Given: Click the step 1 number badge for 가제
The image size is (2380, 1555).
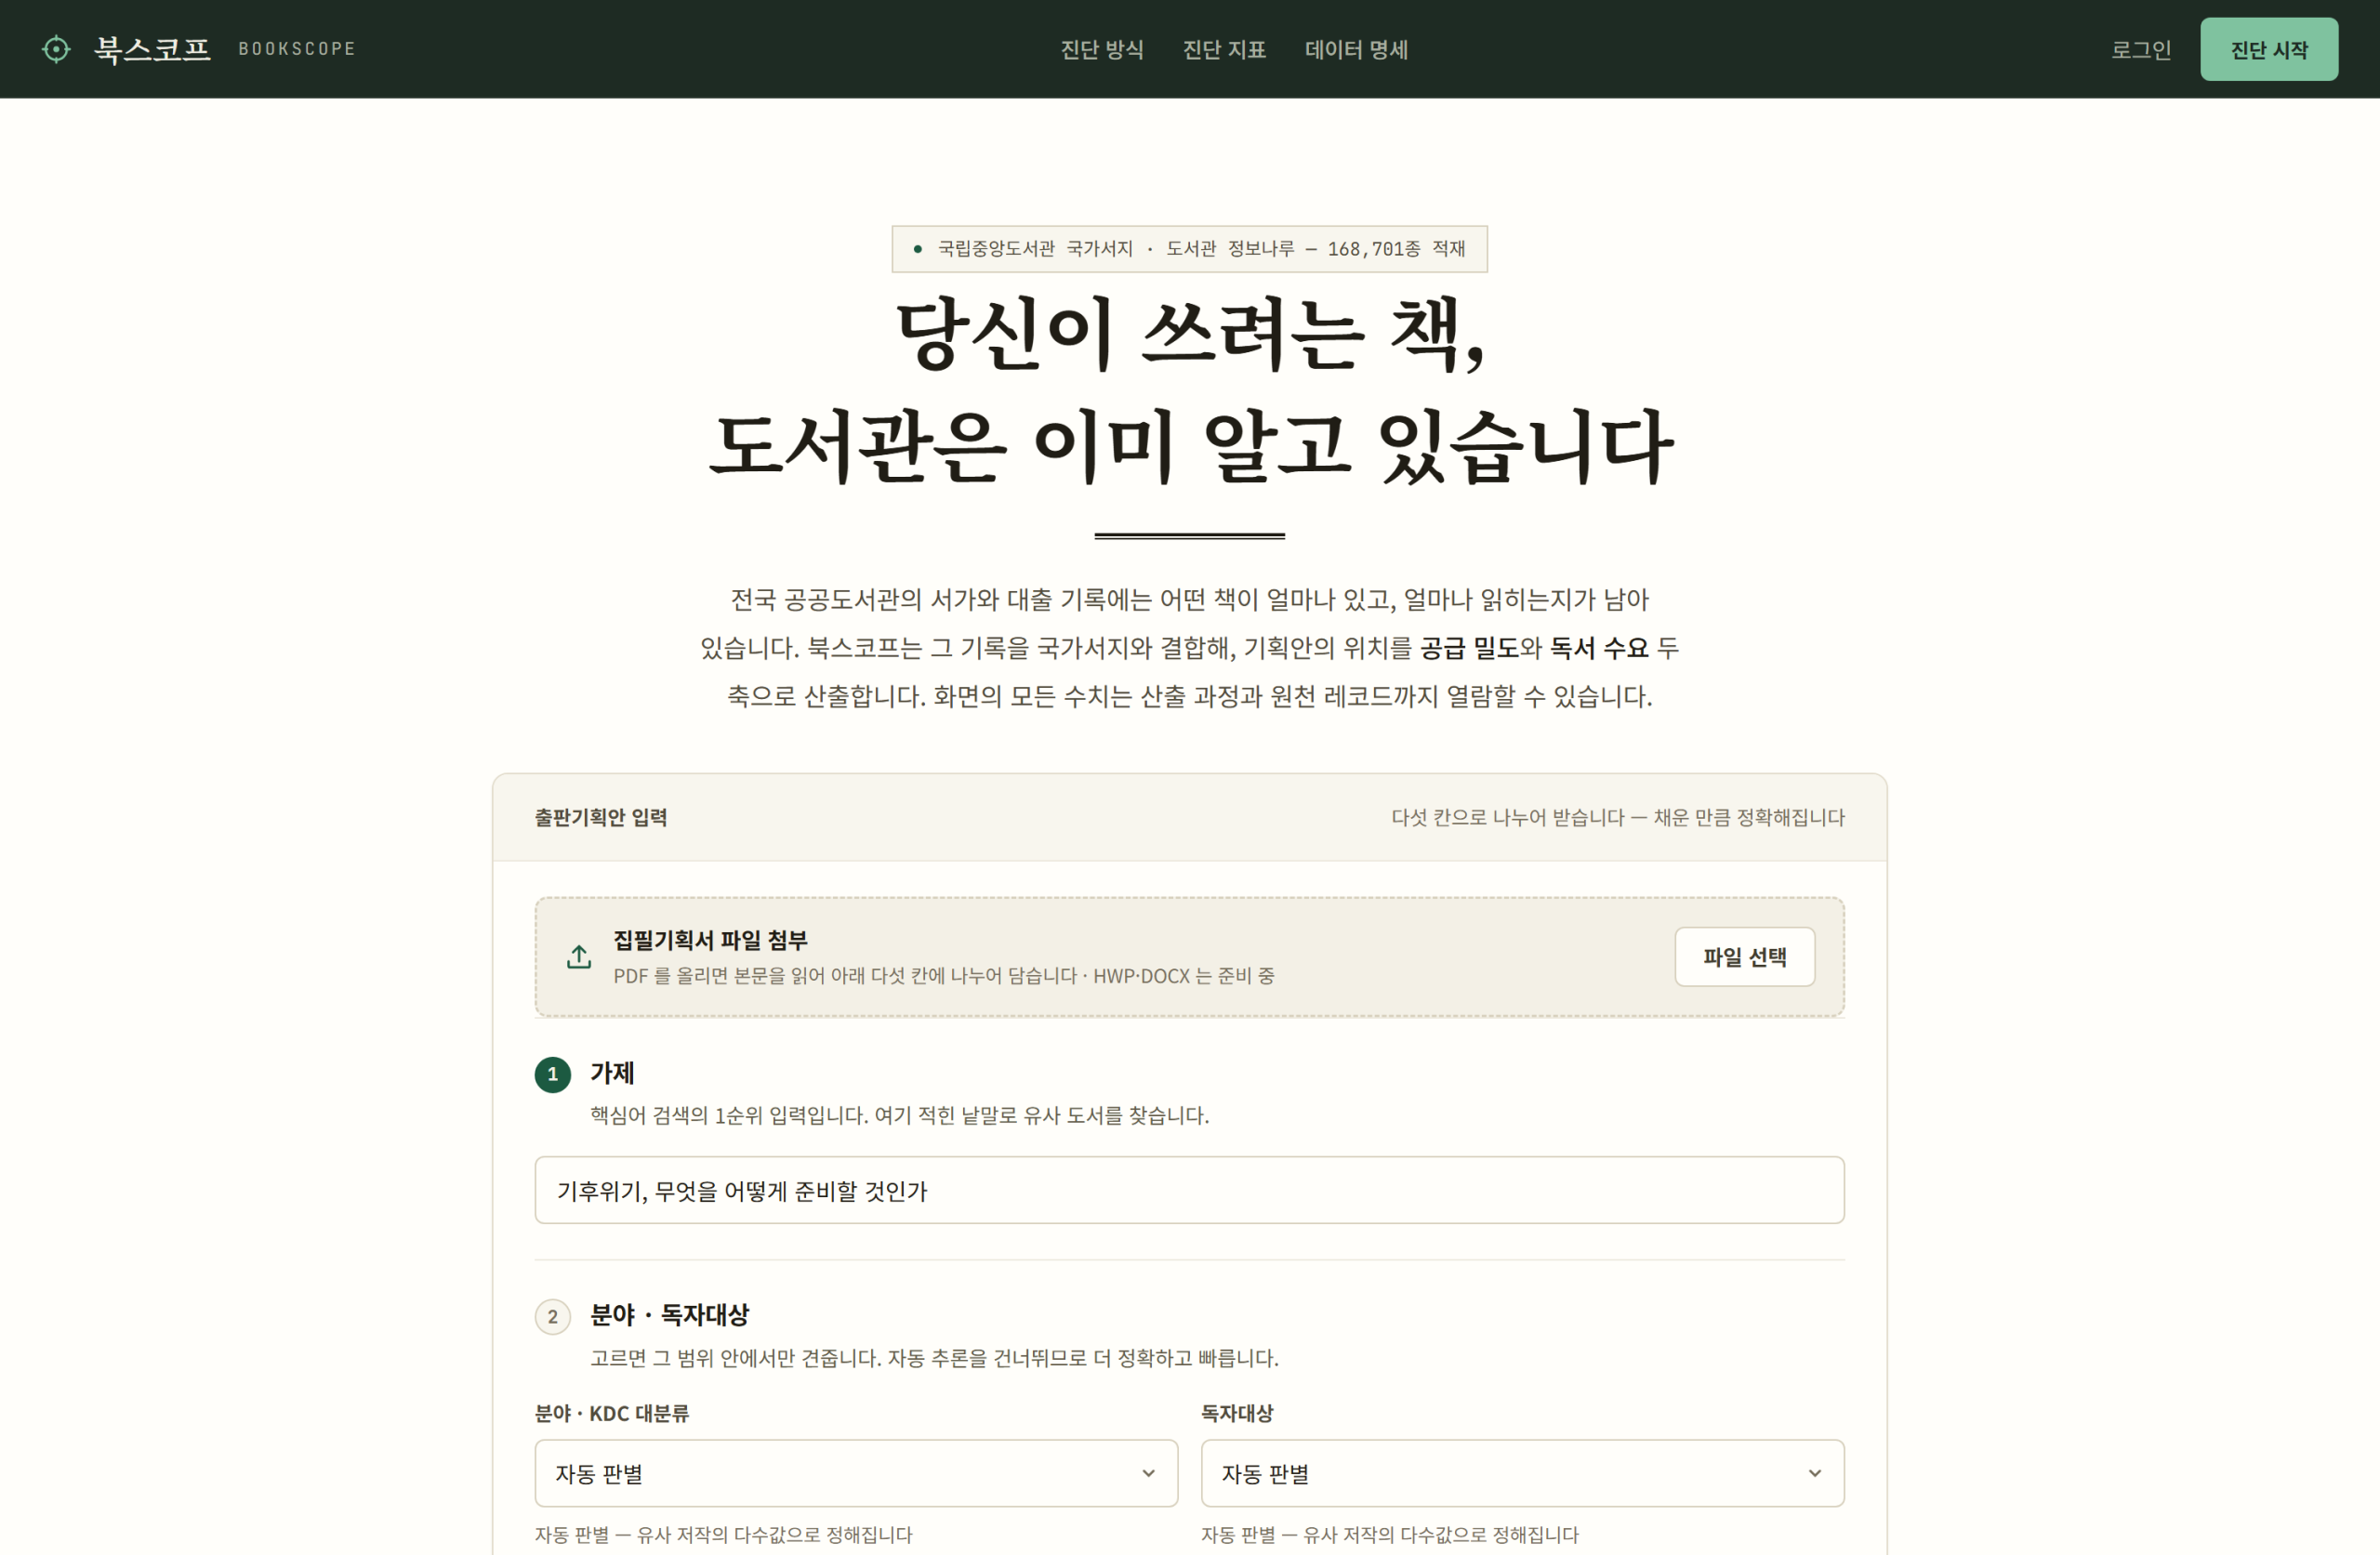Looking at the screenshot, I should (552, 1074).
